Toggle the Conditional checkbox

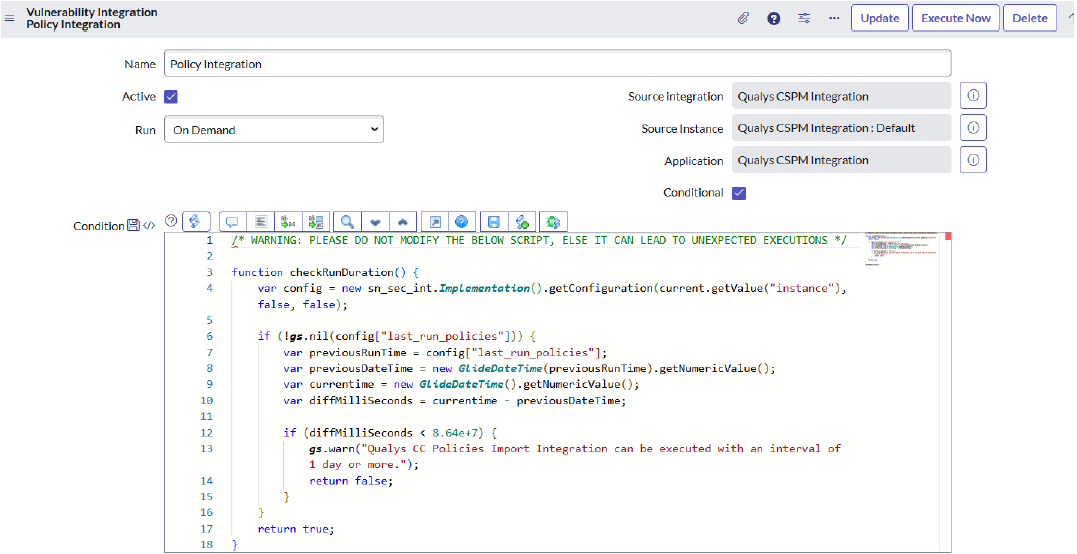coord(739,193)
